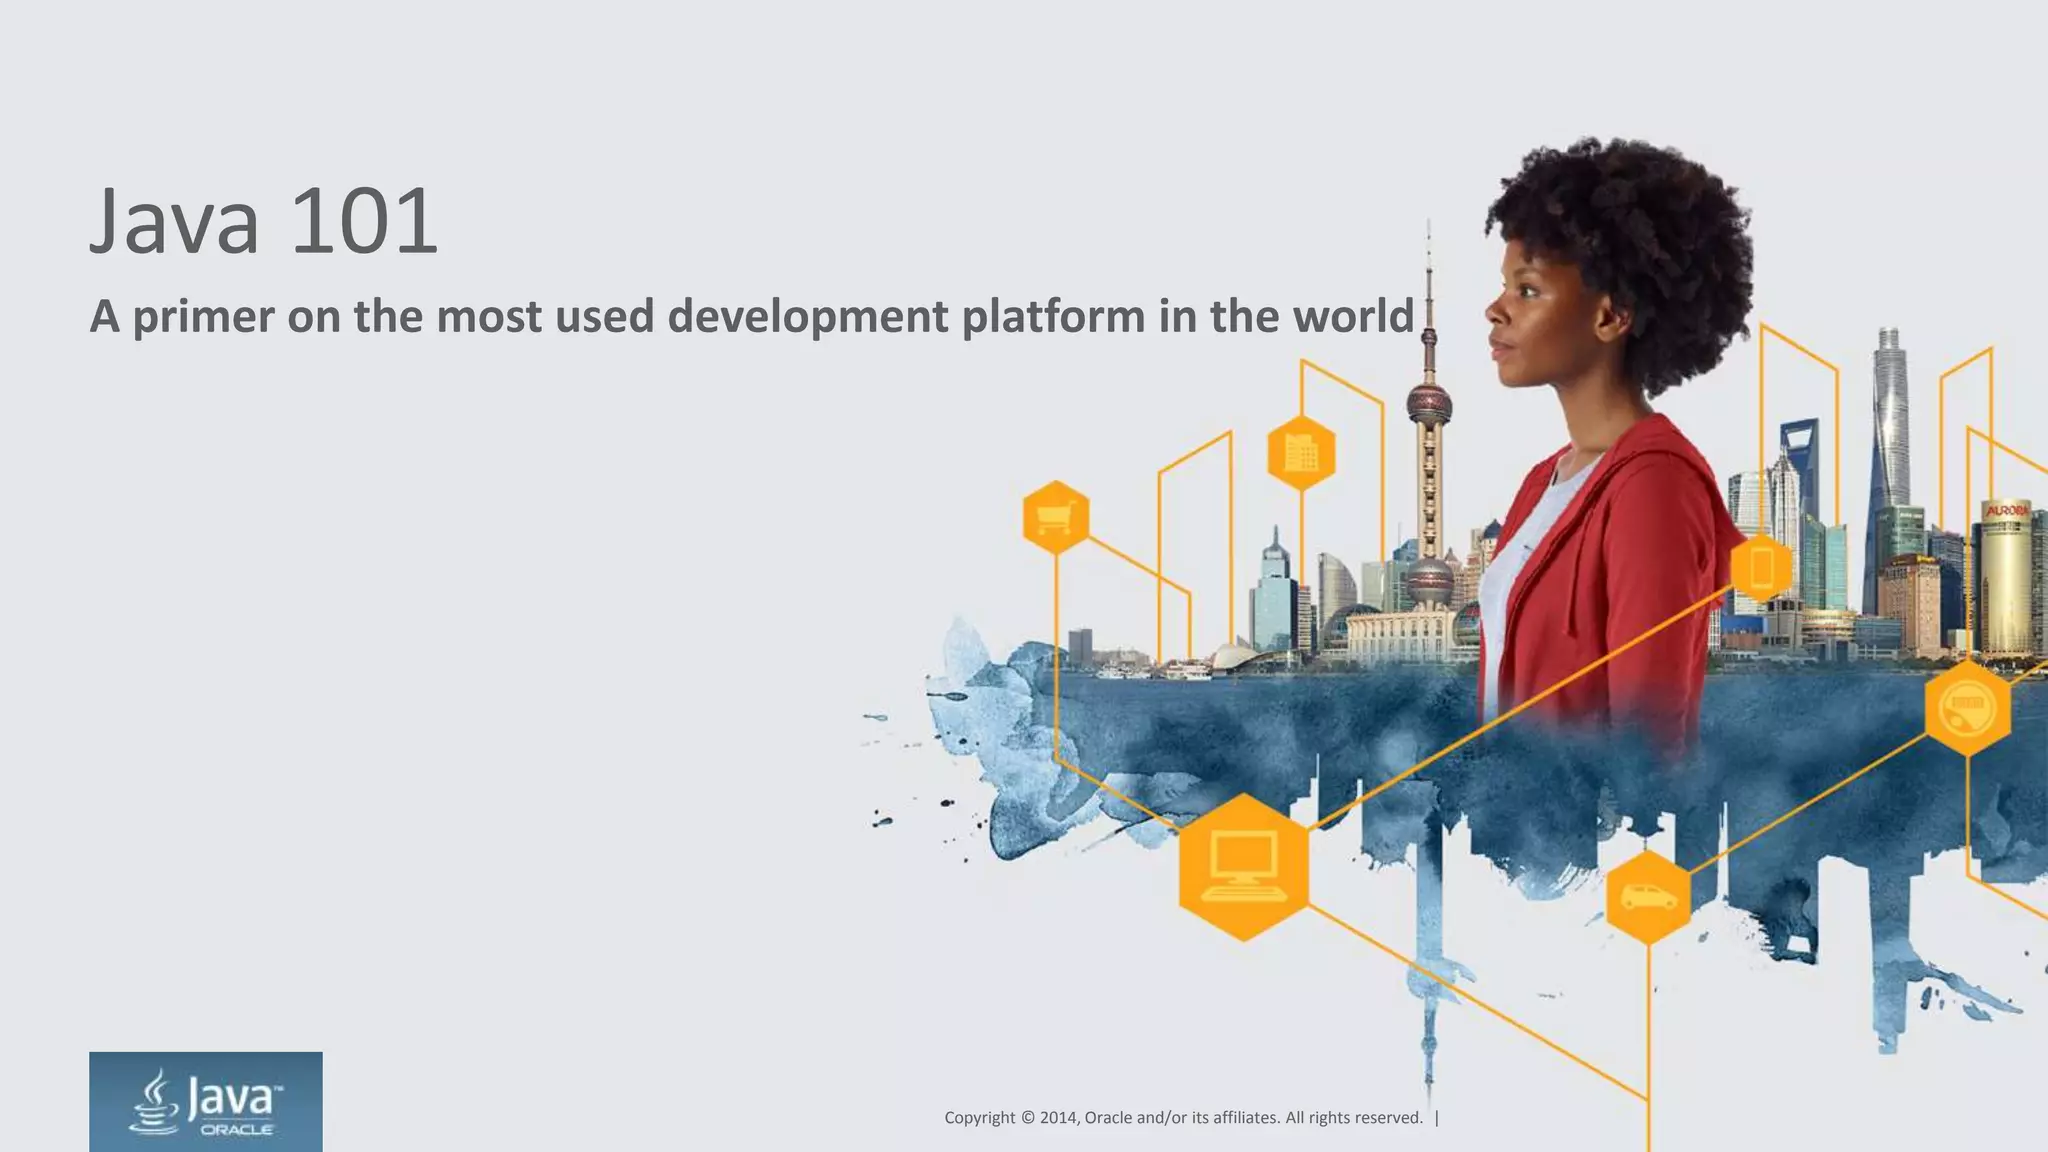Click the Java Oracle logo
Viewport: 2048px width, 1152px height.
tap(206, 1101)
